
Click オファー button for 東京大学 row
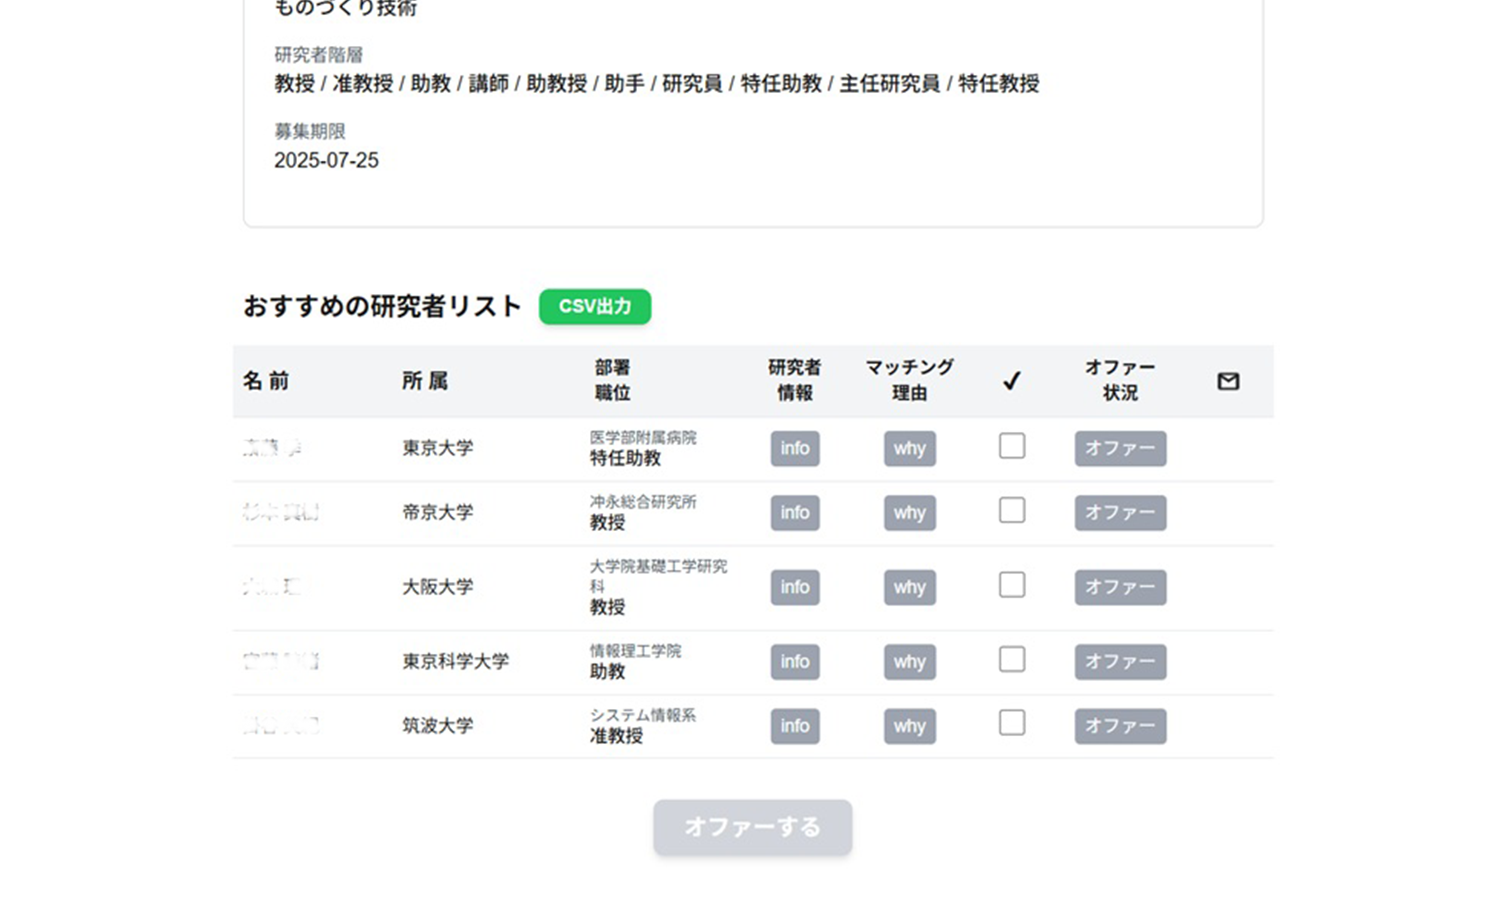[1119, 449]
